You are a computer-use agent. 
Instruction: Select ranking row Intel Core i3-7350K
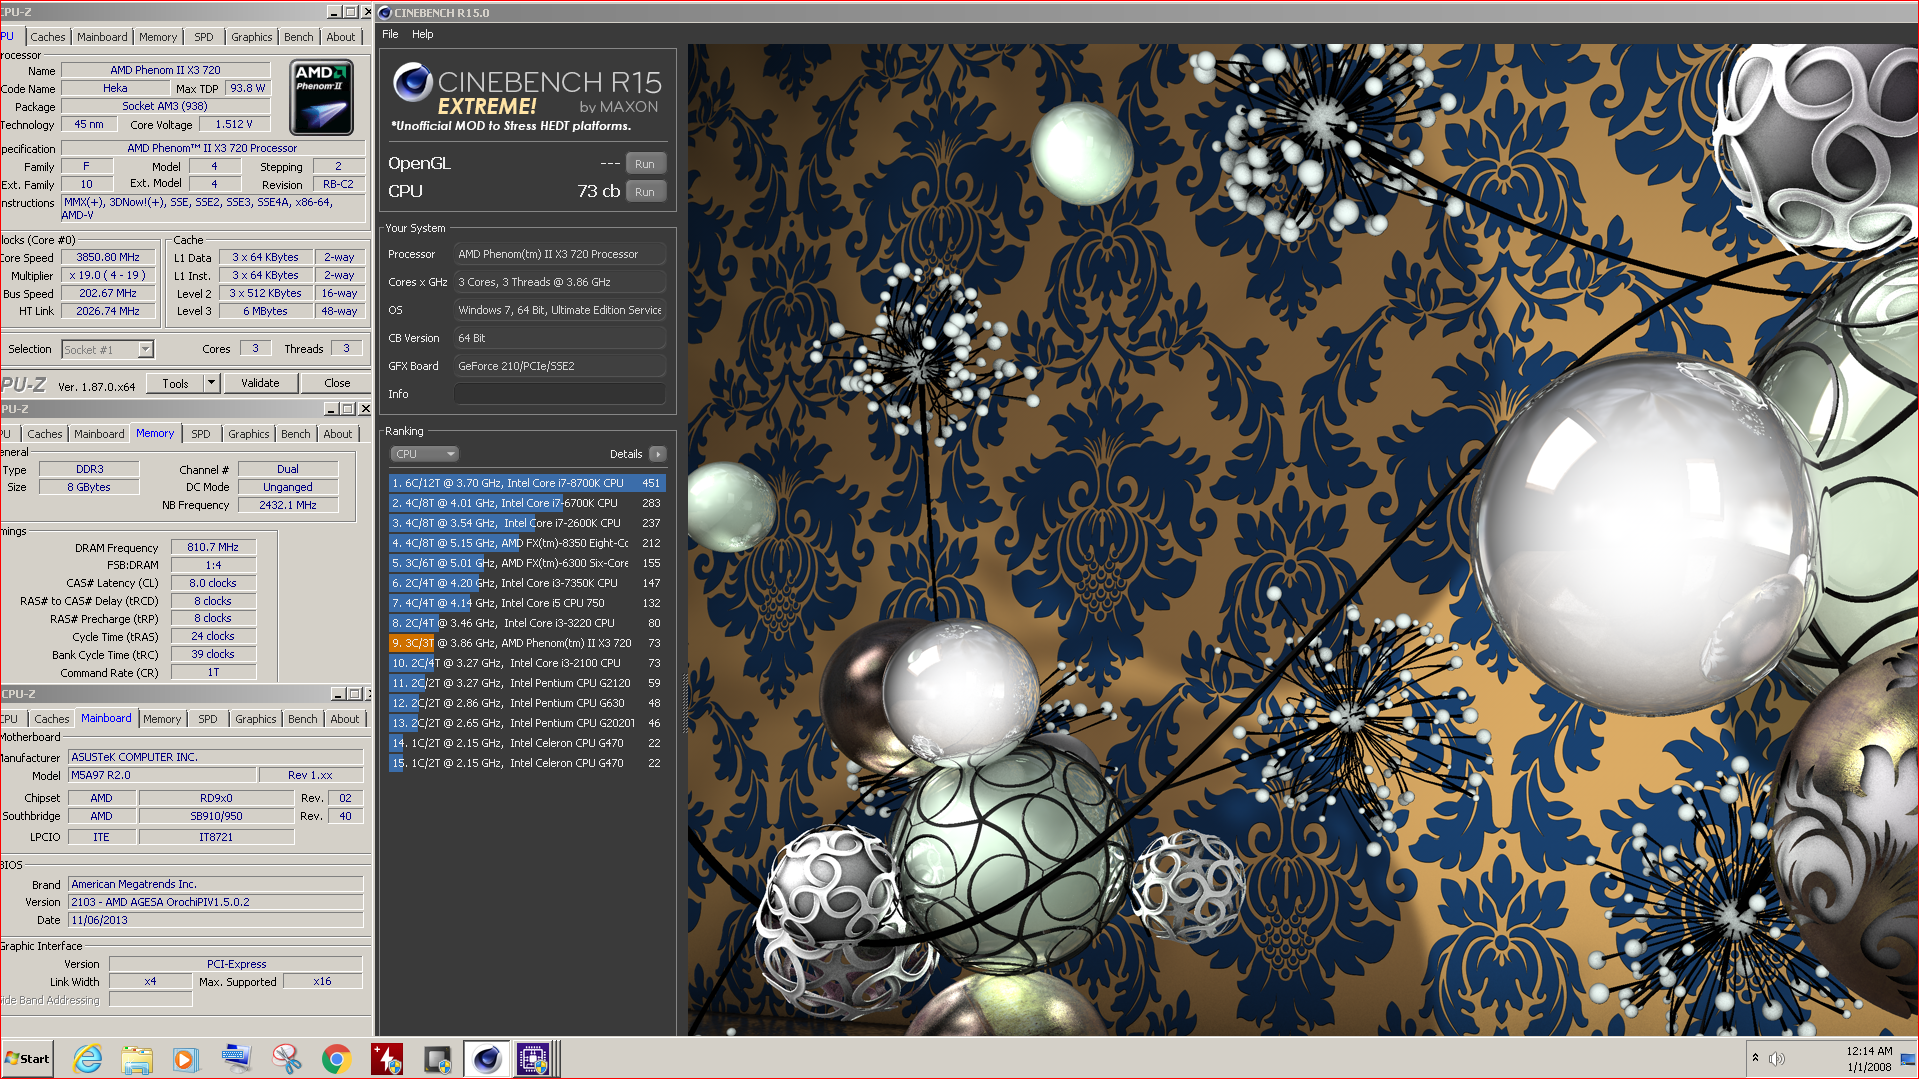527,583
